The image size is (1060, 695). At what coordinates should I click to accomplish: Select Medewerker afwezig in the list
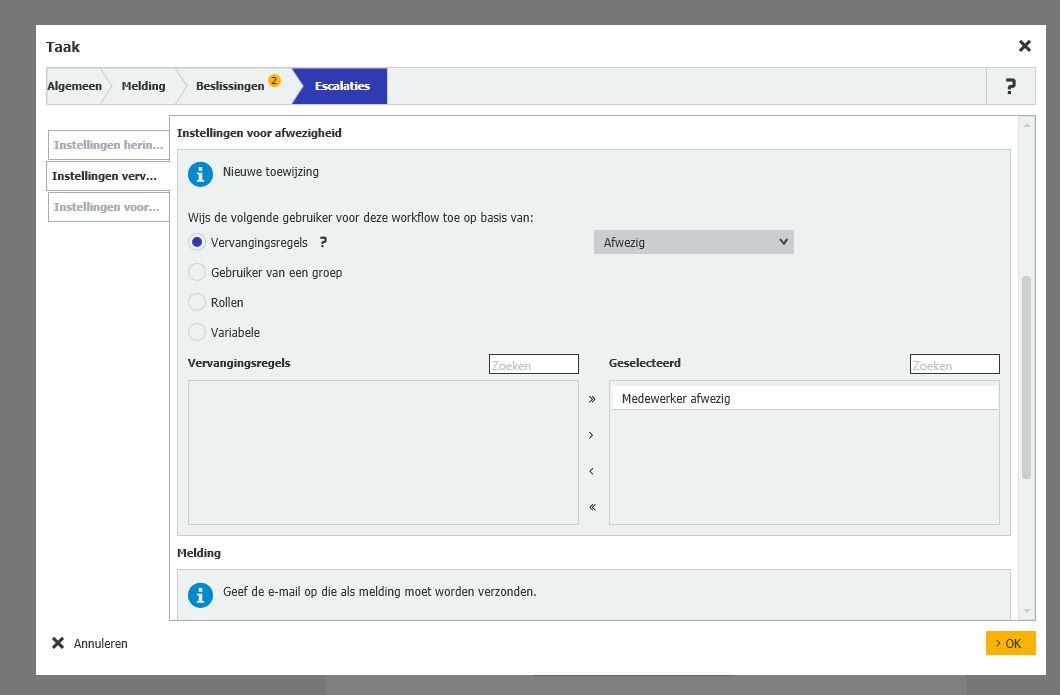pos(804,398)
